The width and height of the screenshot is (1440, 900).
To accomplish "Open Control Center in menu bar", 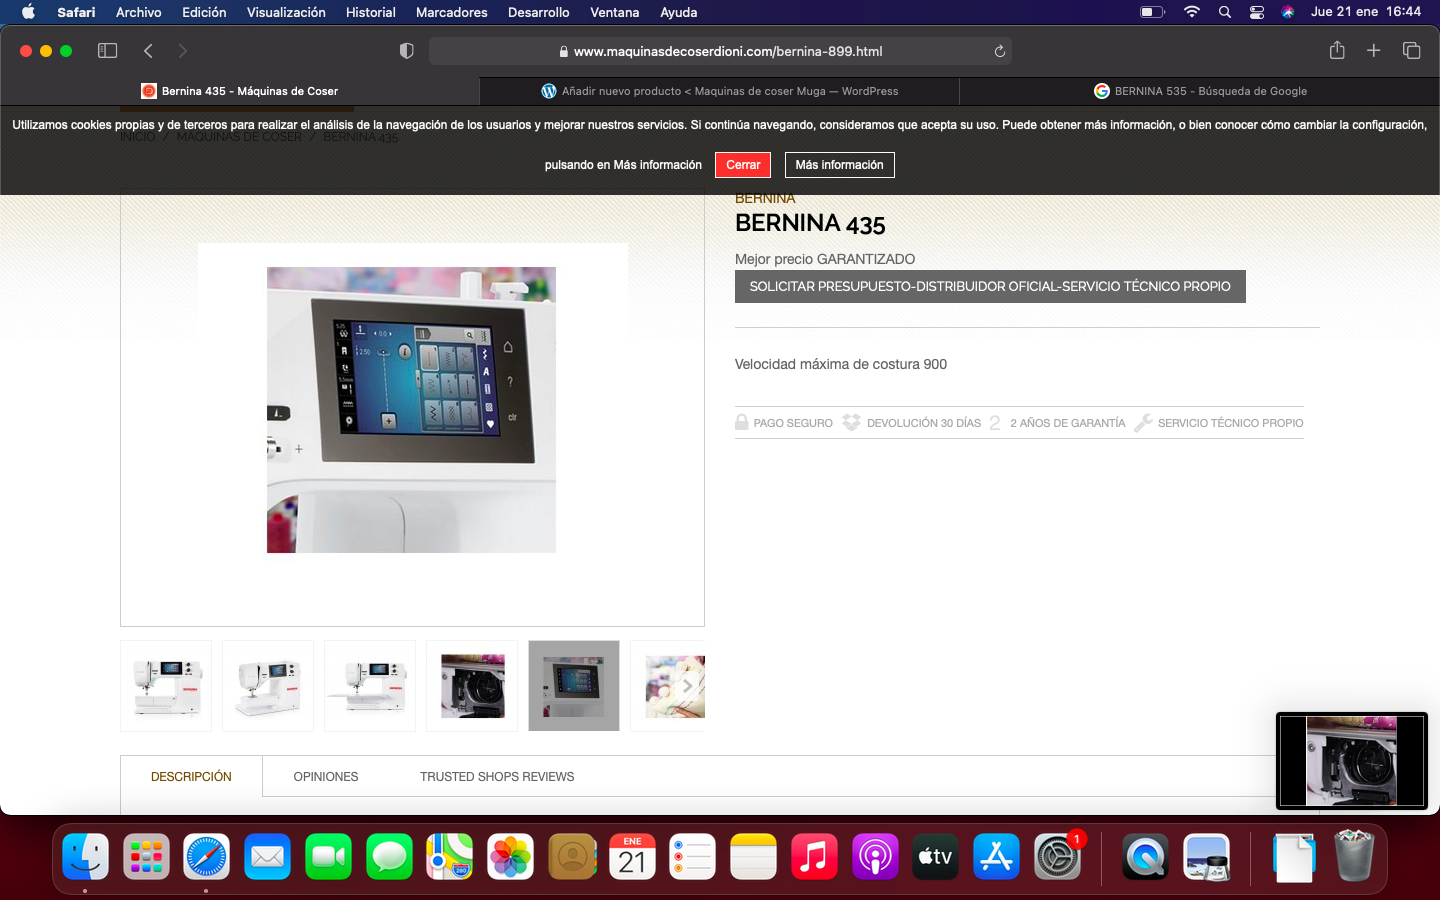I will (1257, 12).
